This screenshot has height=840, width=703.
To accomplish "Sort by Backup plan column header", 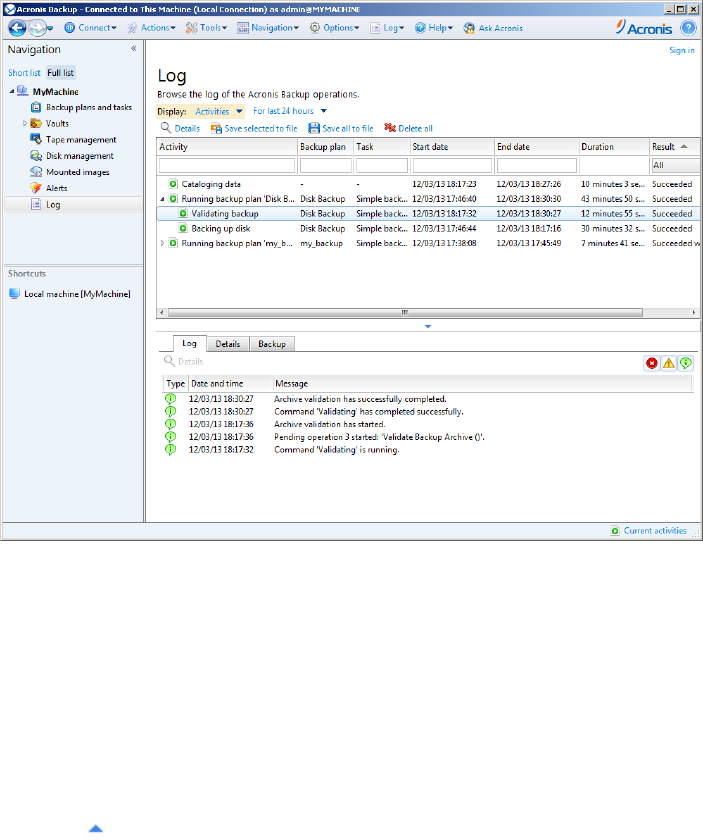I will click(x=325, y=147).
